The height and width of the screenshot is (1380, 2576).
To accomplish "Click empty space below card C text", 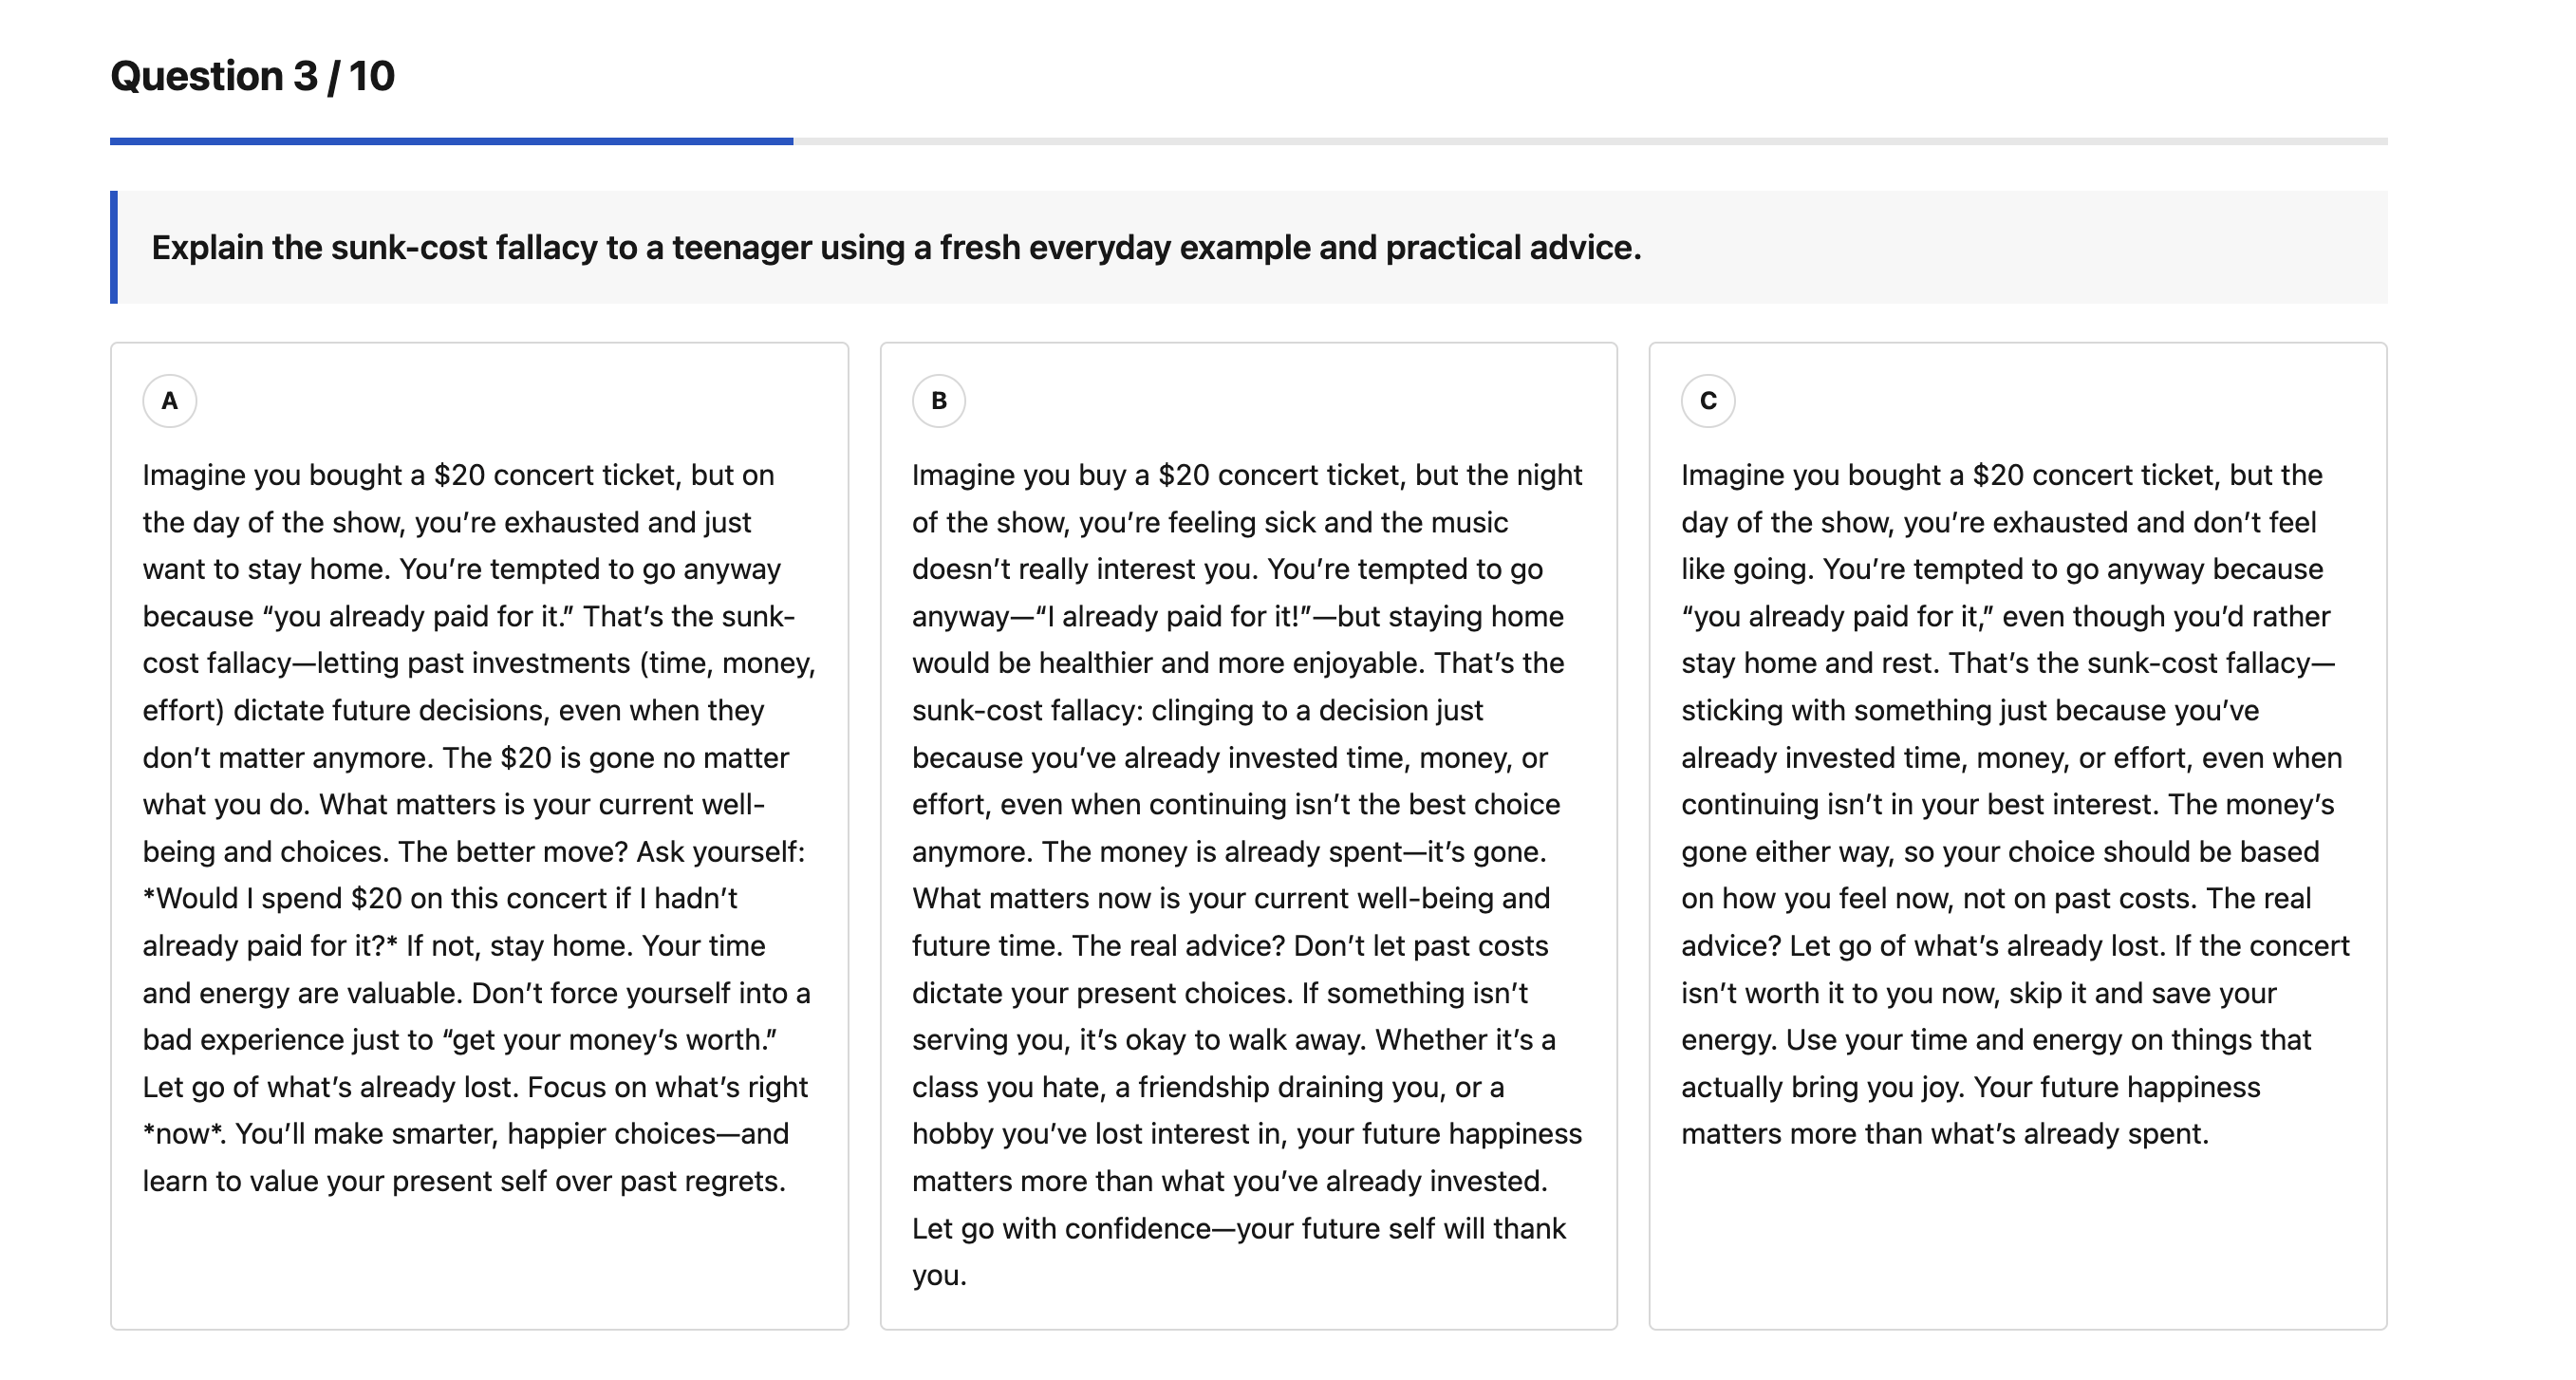I will tap(2018, 1240).
